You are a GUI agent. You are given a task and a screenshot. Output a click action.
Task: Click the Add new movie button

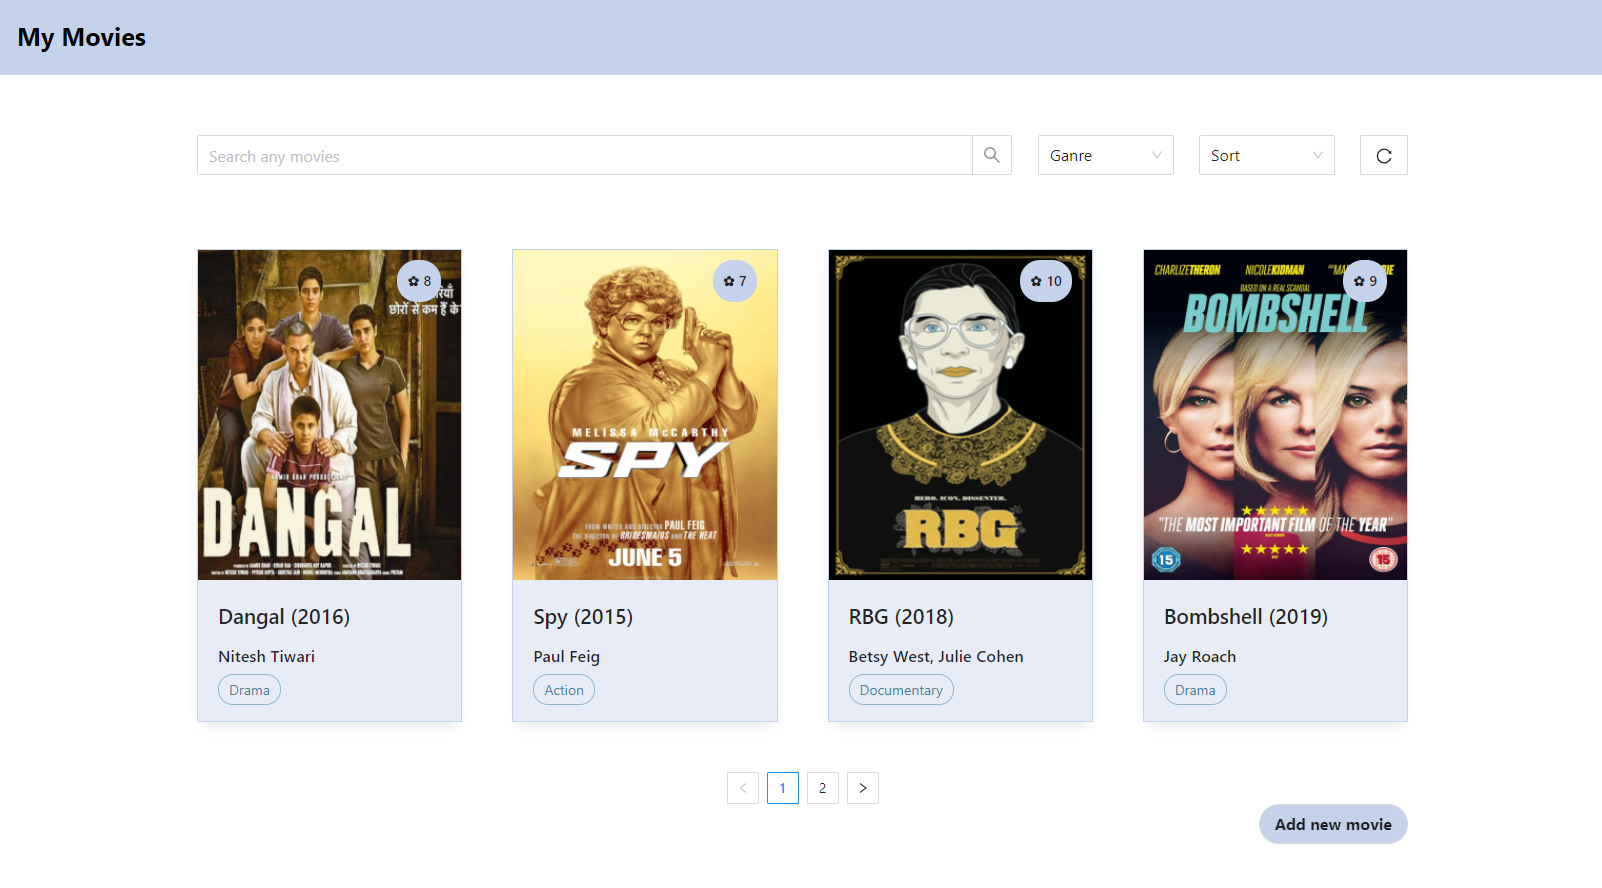click(1333, 824)
